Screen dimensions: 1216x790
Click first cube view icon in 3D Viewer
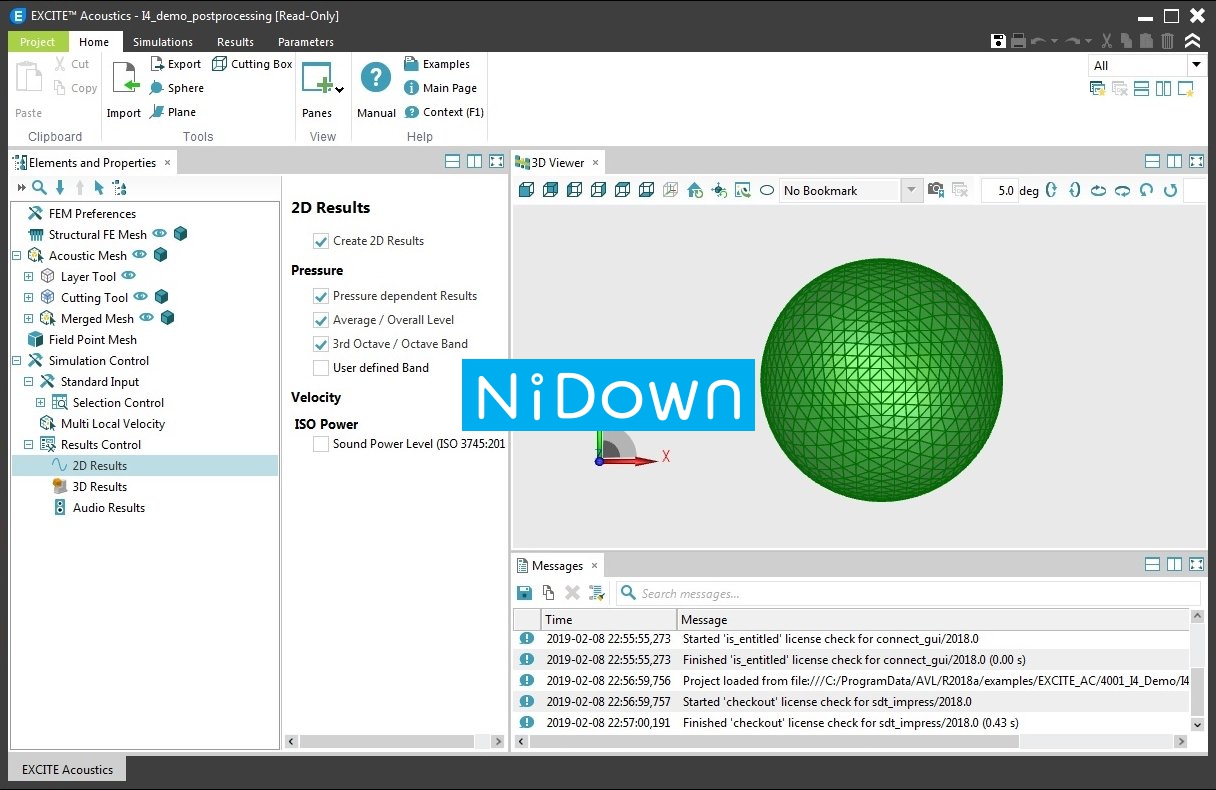(x=527, y=190)
